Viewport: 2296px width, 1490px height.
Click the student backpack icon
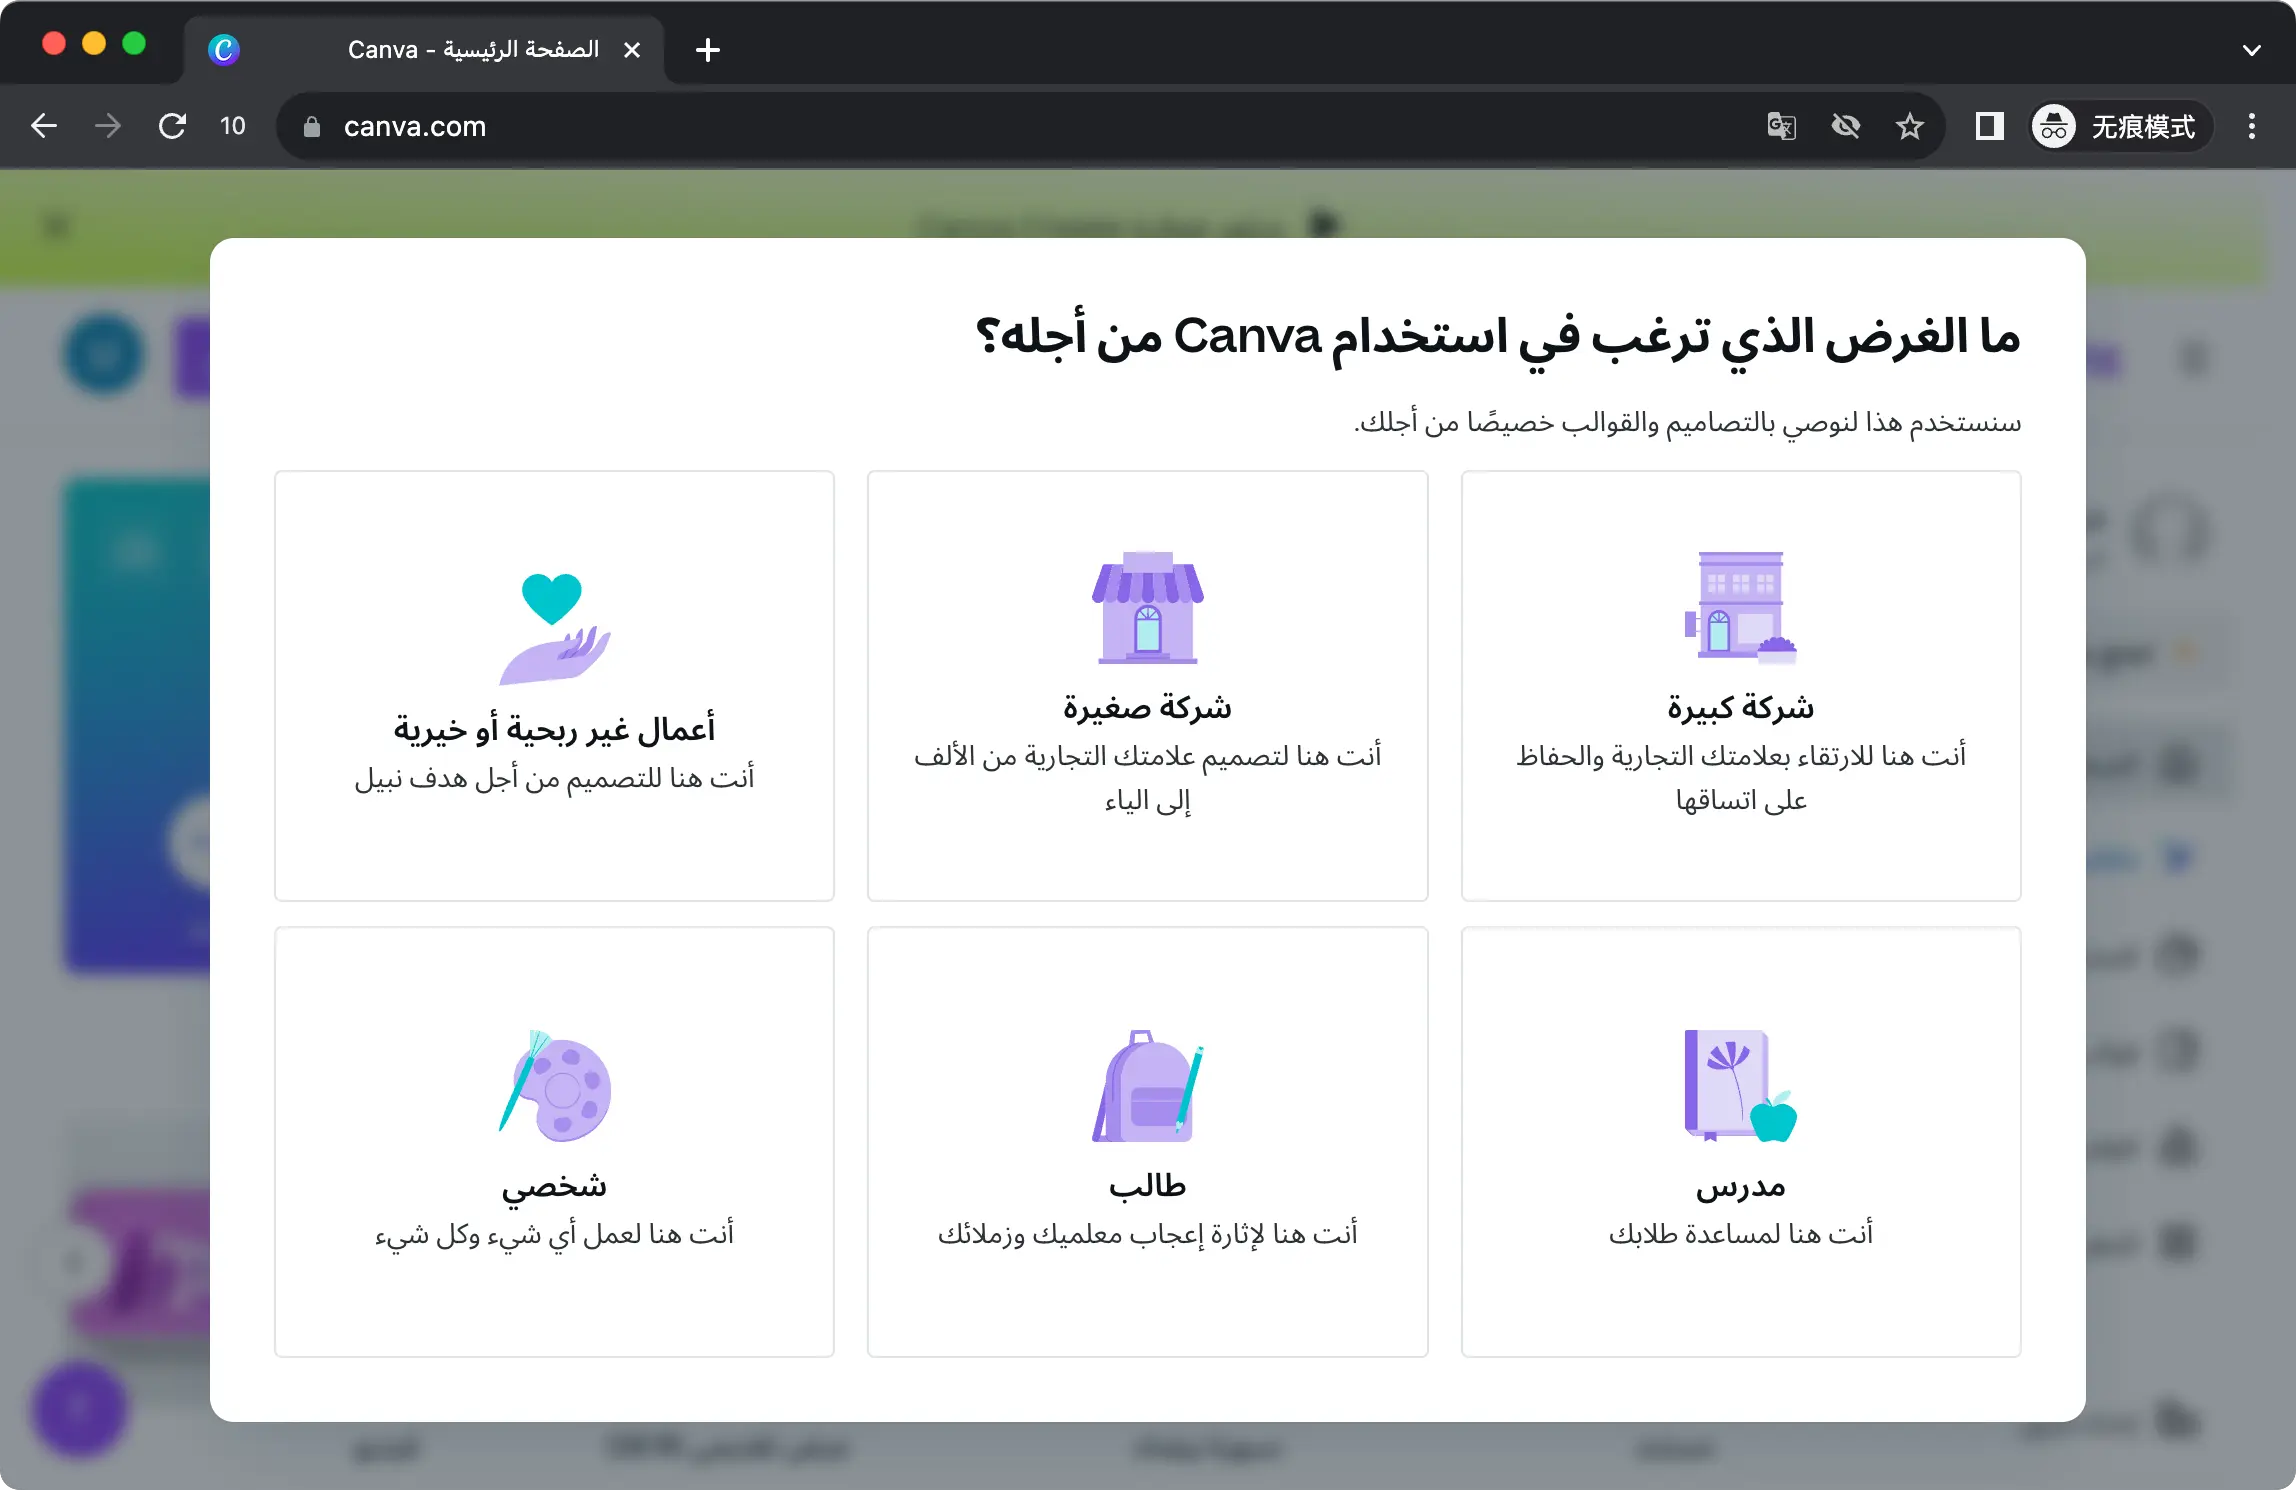coord(1147,1086)
